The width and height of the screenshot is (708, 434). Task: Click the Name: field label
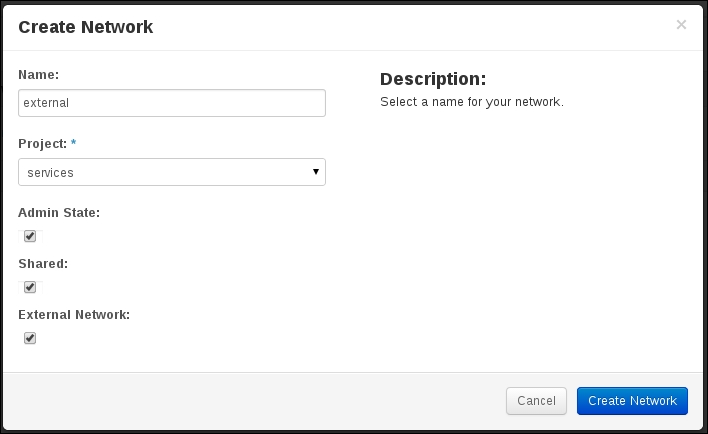pyautogui.click(x=38, y=75)
